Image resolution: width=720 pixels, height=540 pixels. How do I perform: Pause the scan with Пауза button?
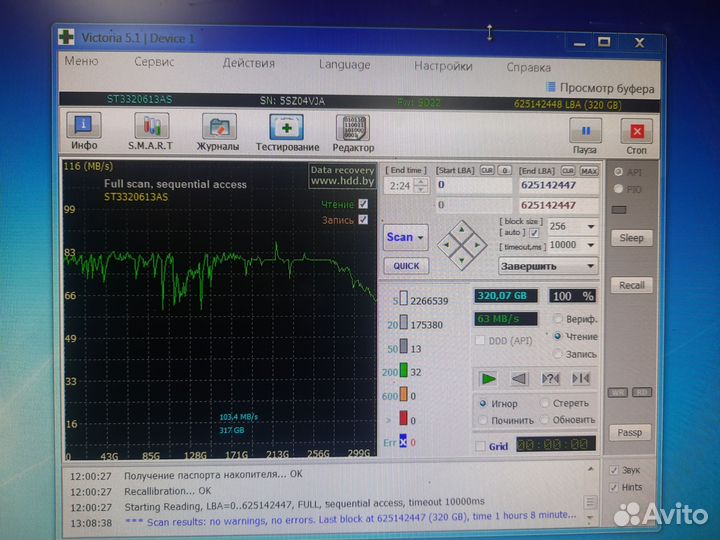(585, 131)
